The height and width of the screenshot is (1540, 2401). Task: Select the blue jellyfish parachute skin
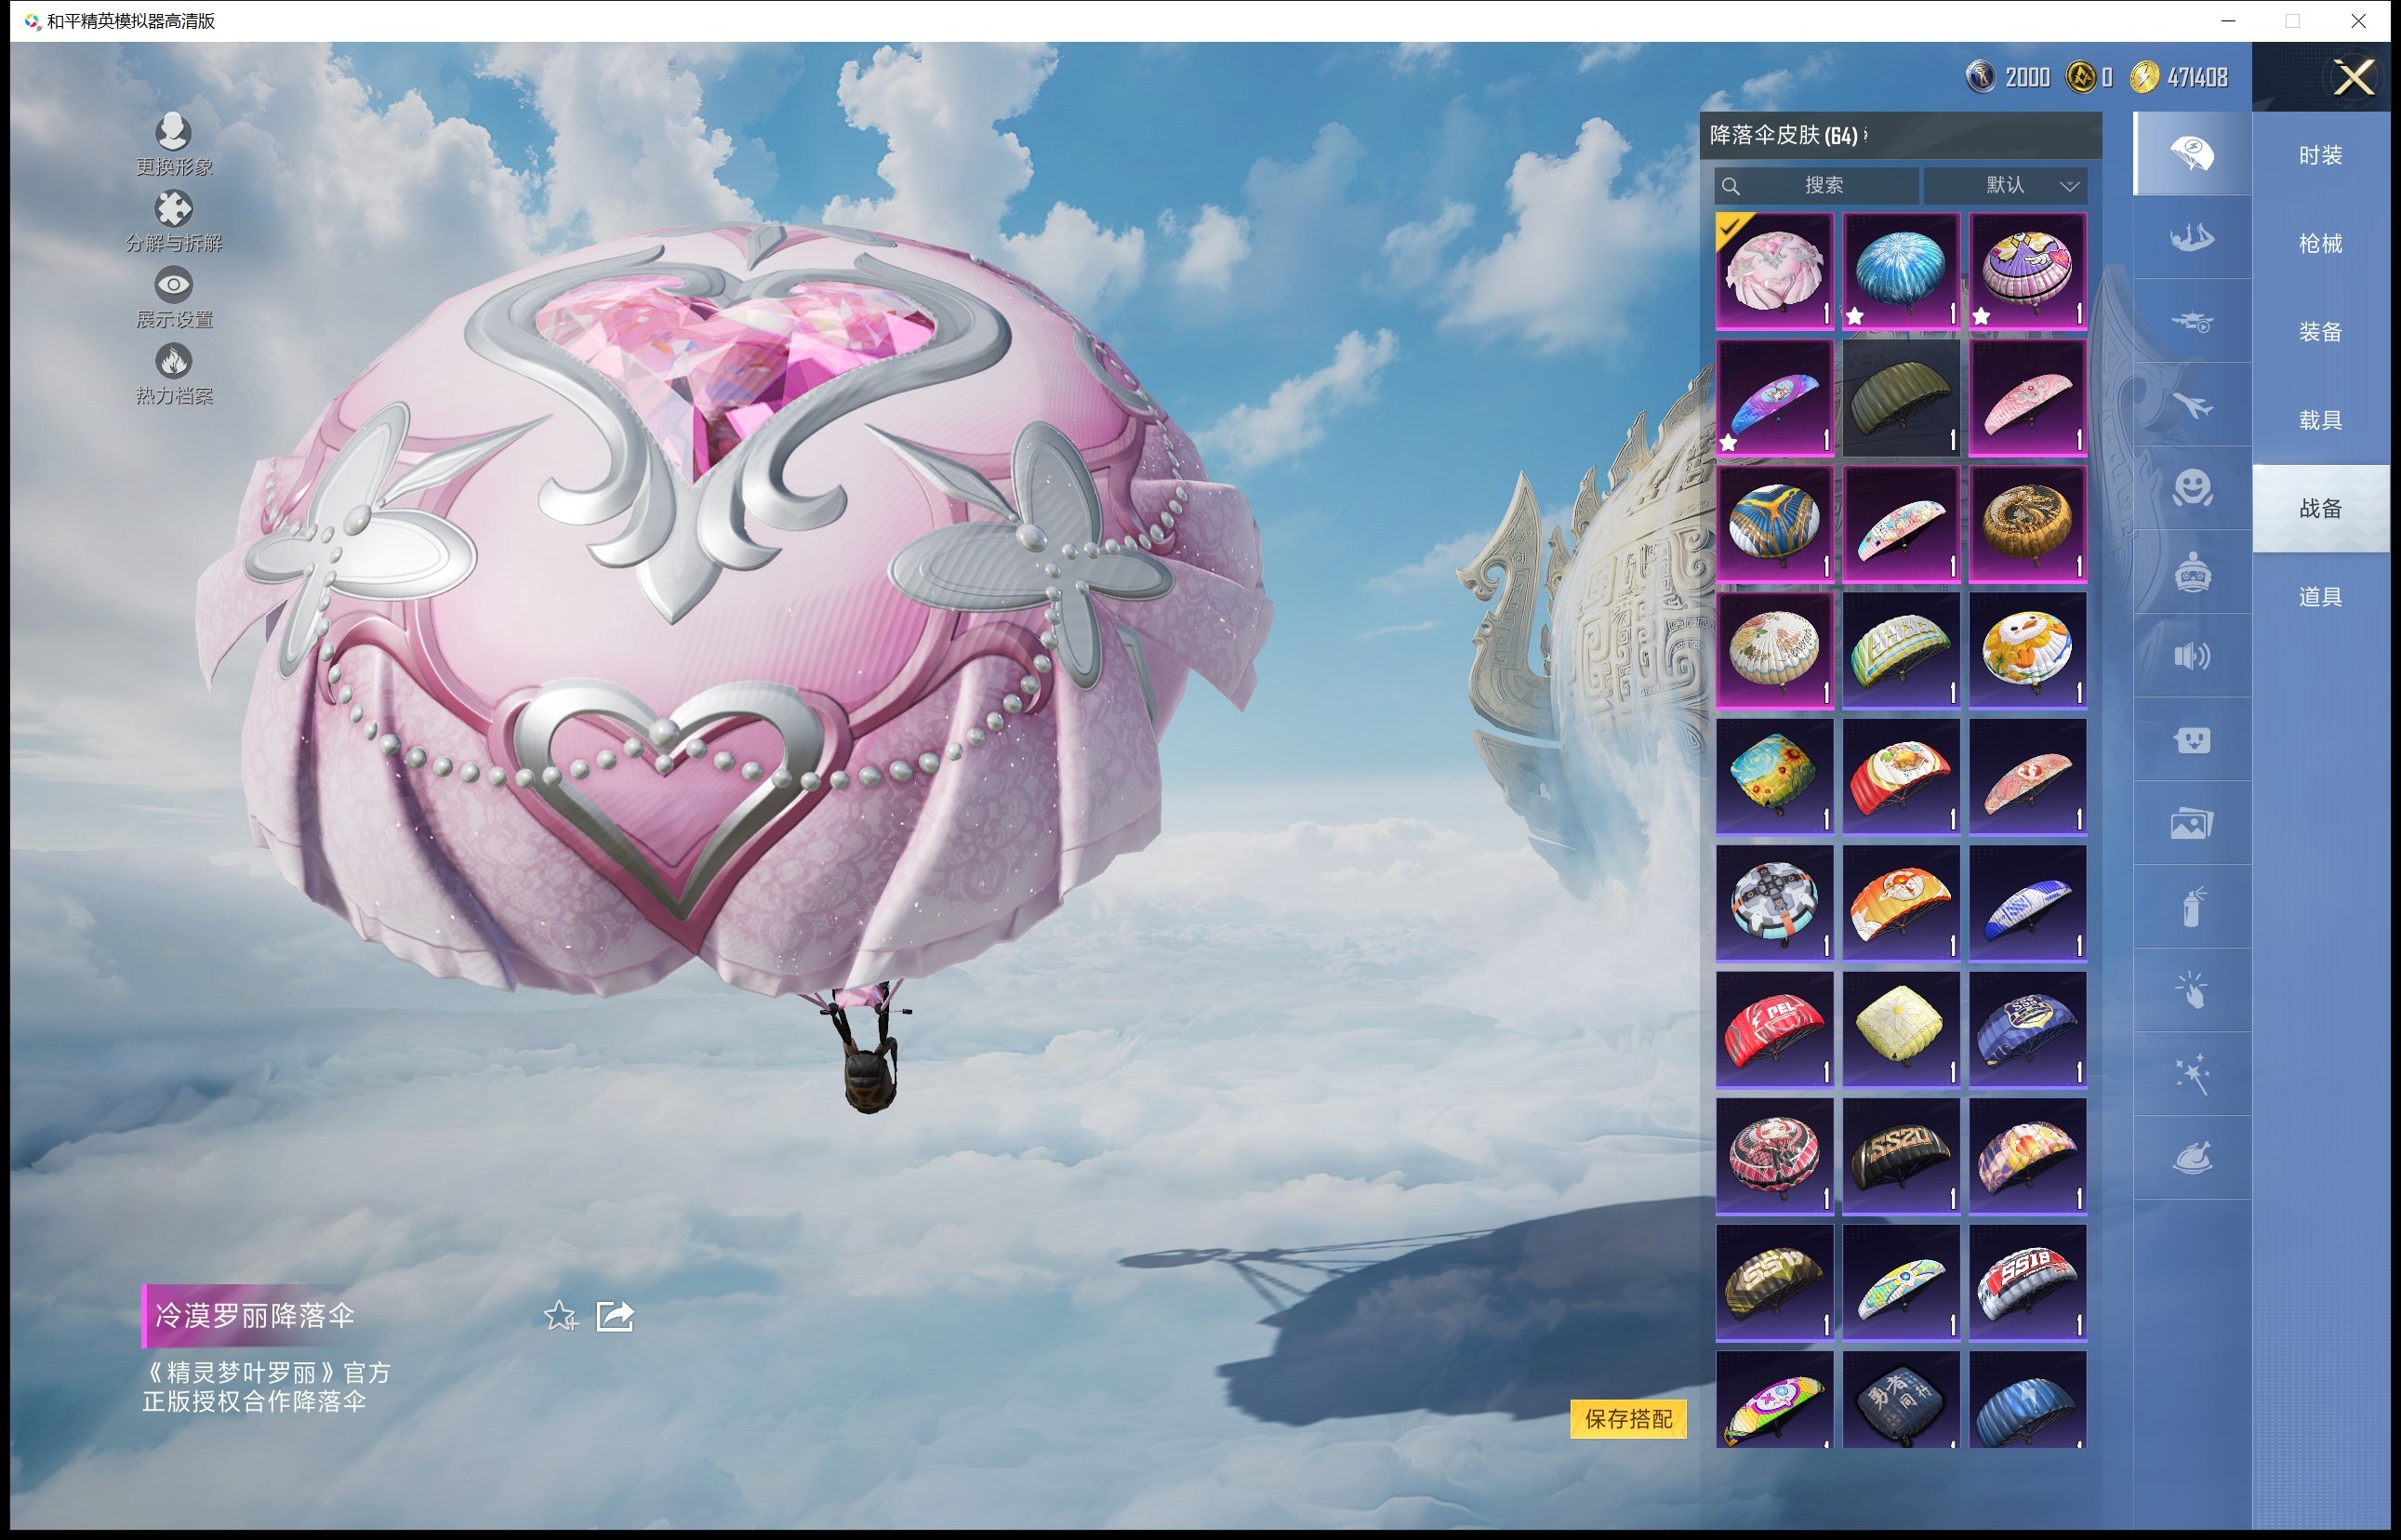click(1901, 270)
